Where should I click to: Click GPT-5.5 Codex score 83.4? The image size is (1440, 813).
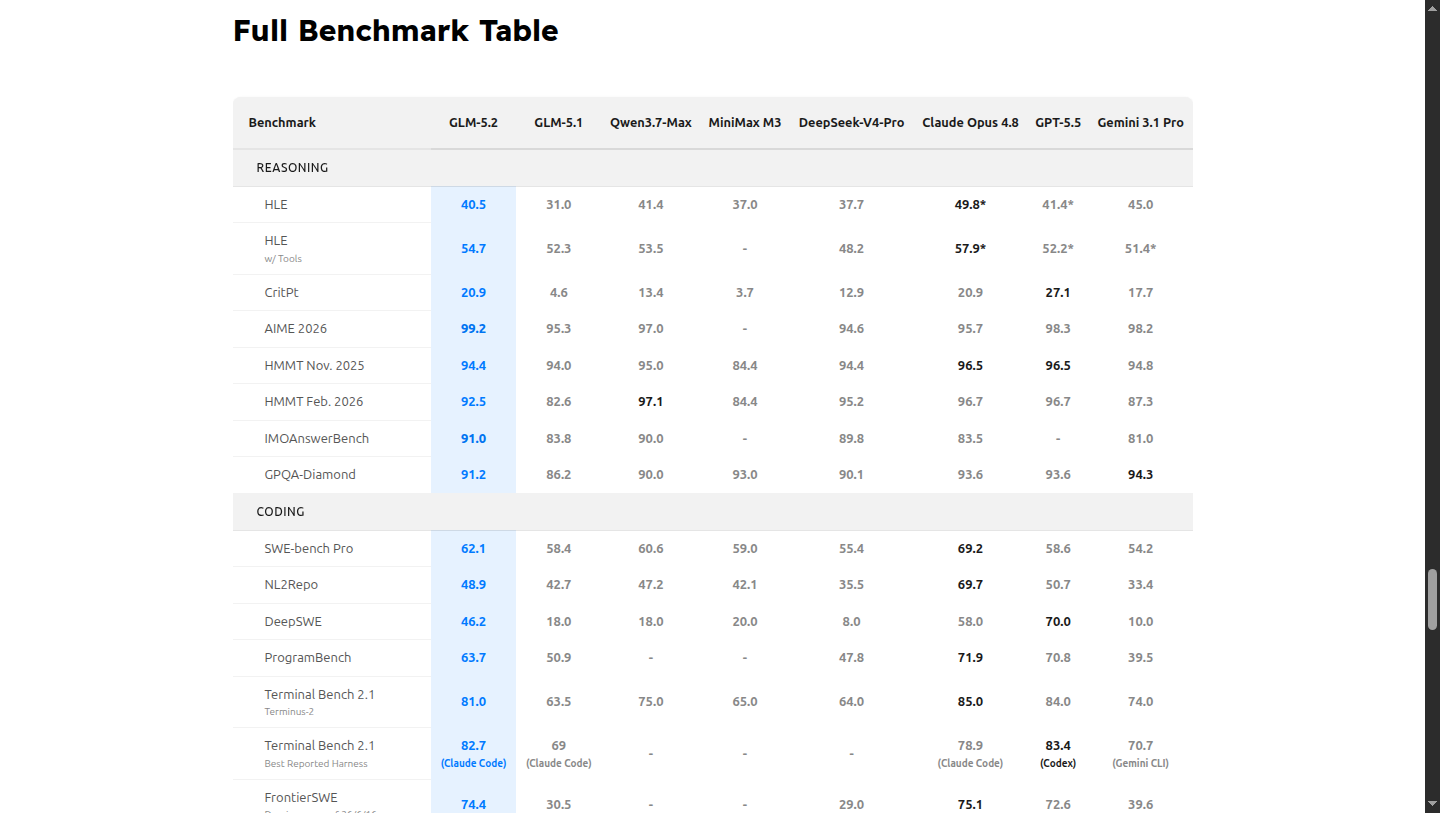(1058, 746)
